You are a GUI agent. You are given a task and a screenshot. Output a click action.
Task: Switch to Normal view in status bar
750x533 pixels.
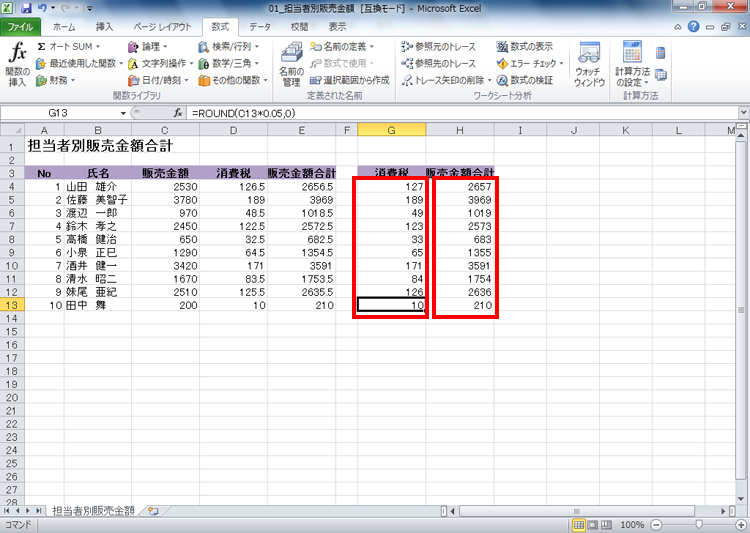579,525
